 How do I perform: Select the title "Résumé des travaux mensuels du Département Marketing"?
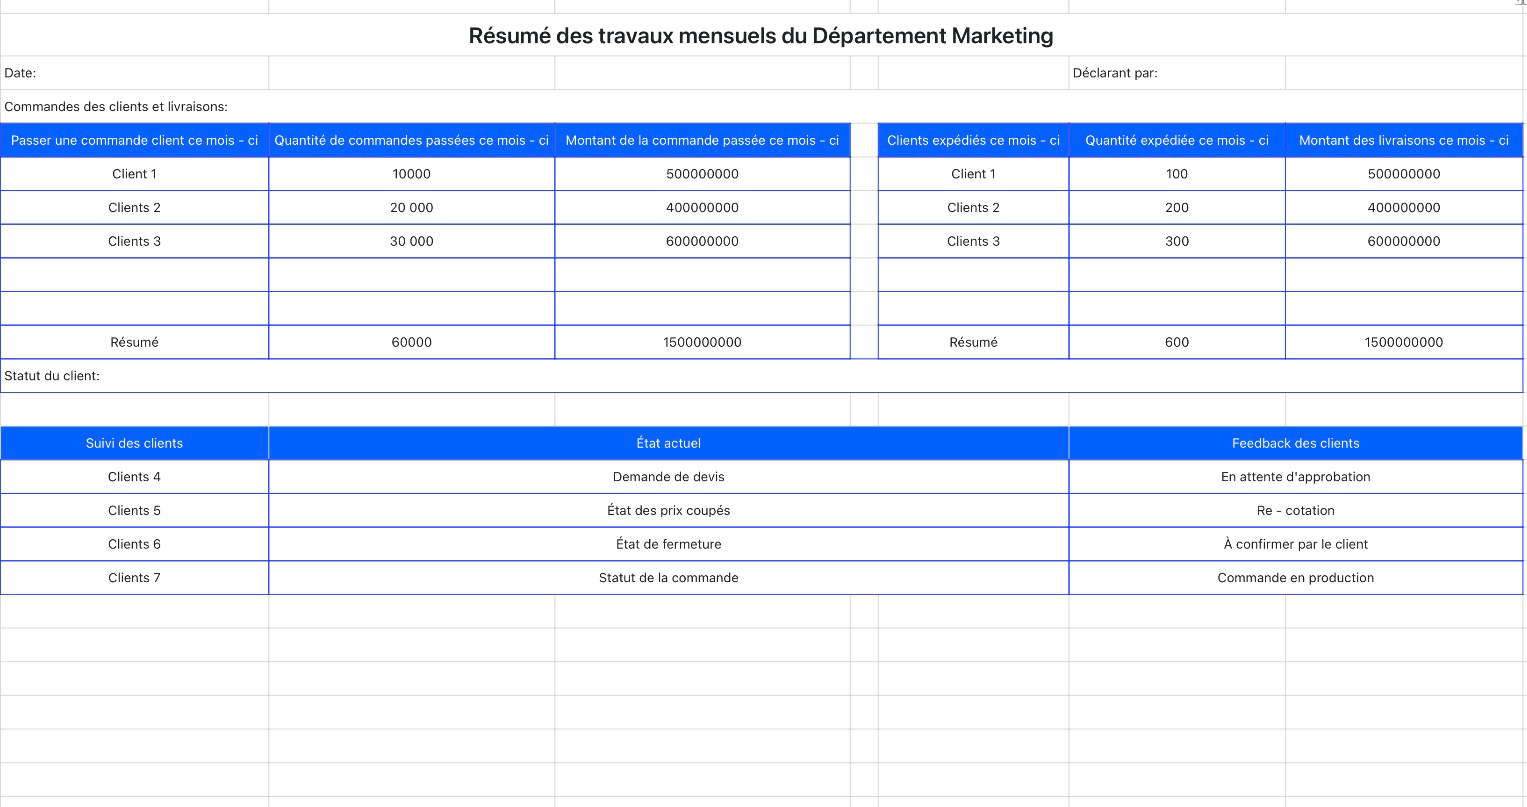[761, 36]
